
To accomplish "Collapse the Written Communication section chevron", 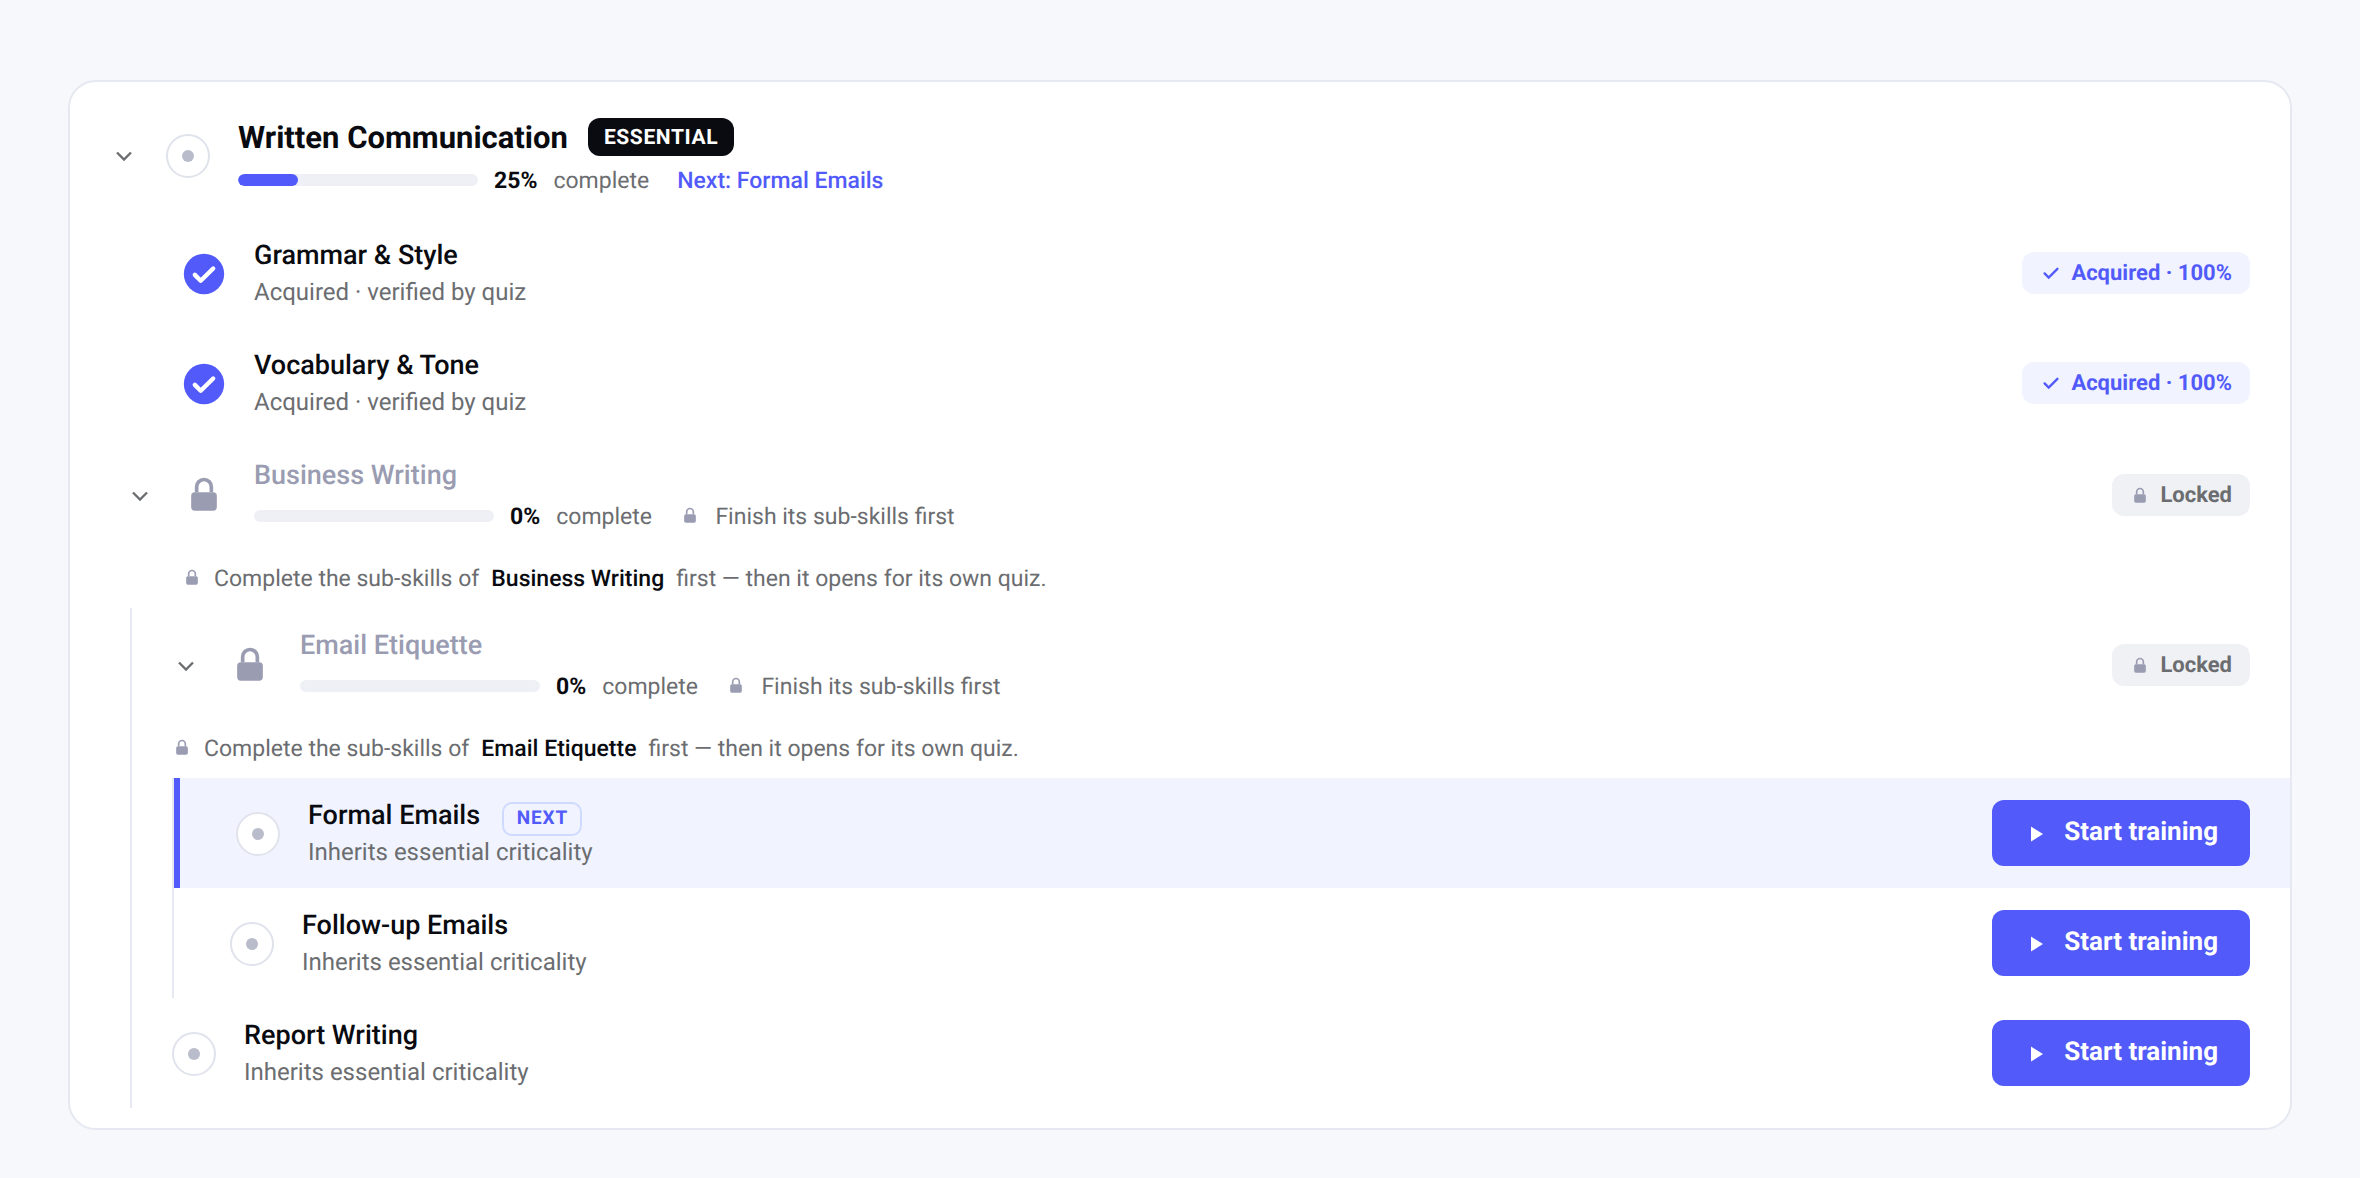I will tap(124, 156).
